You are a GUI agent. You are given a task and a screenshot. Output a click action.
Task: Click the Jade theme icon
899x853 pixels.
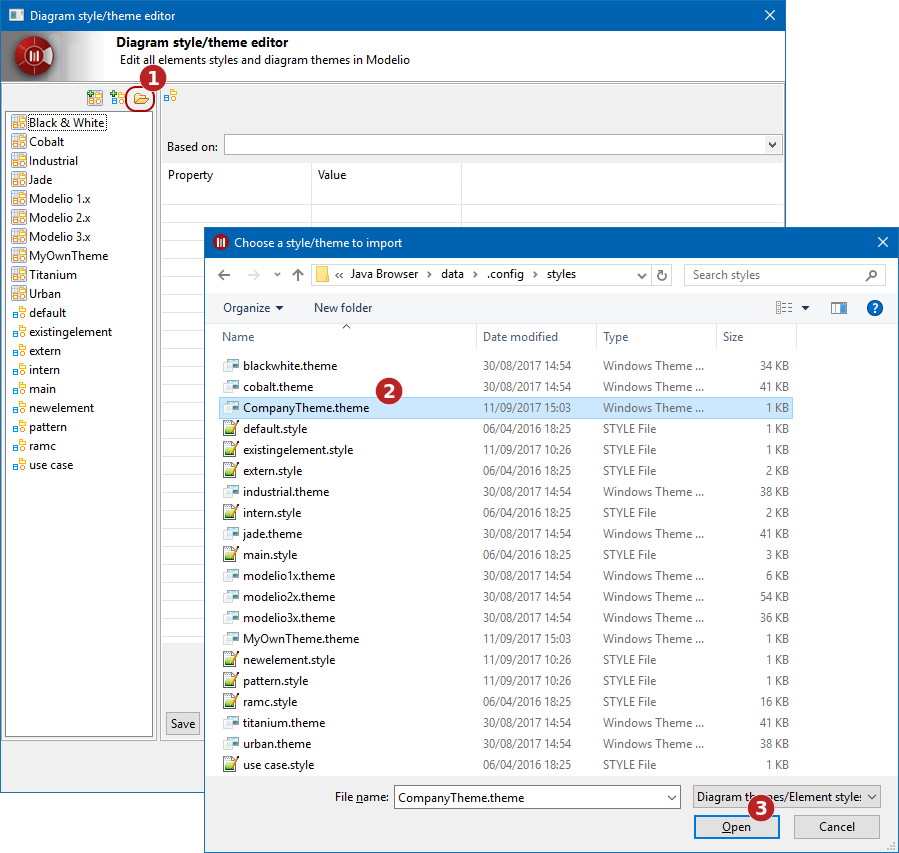[19, 179]
